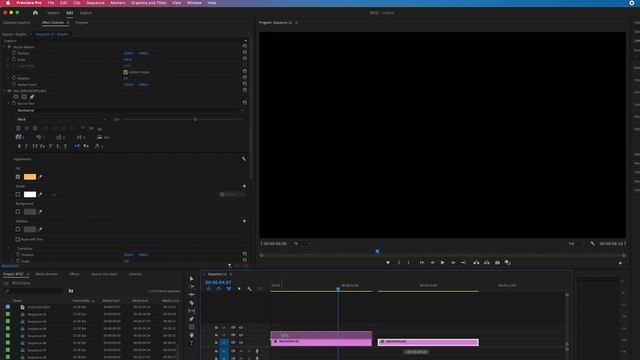The image size is (640, 360).
Task: Play the sequence in Program Monitor
Action: [442, 263]
